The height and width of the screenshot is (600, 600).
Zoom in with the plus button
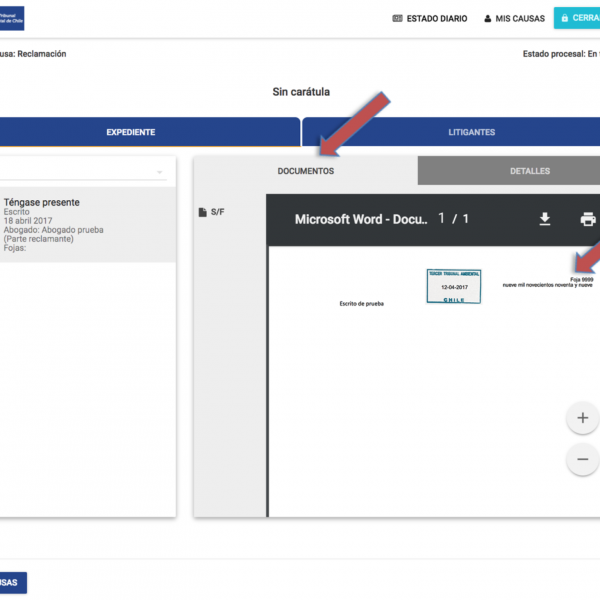pyautogui.click(x=582, y=418)
